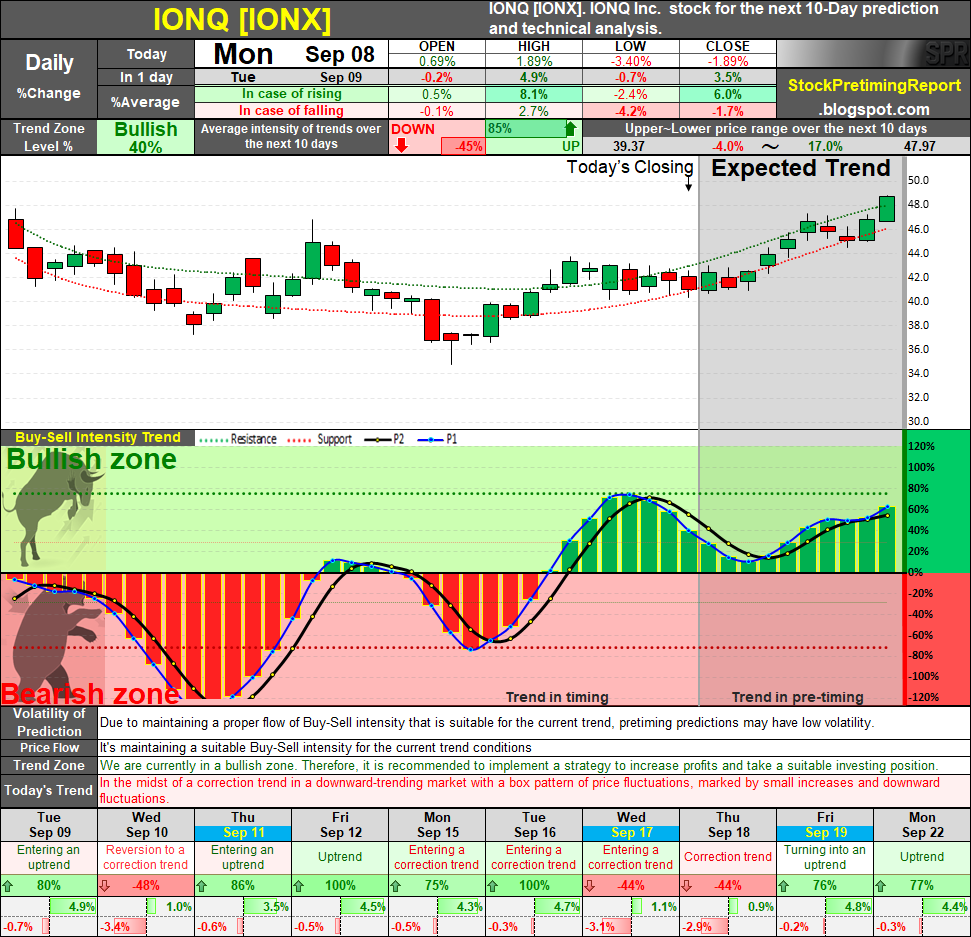The image size is (971, 937).
Task: Click the red down arrow under DOWN
Action: click(401, 146)
